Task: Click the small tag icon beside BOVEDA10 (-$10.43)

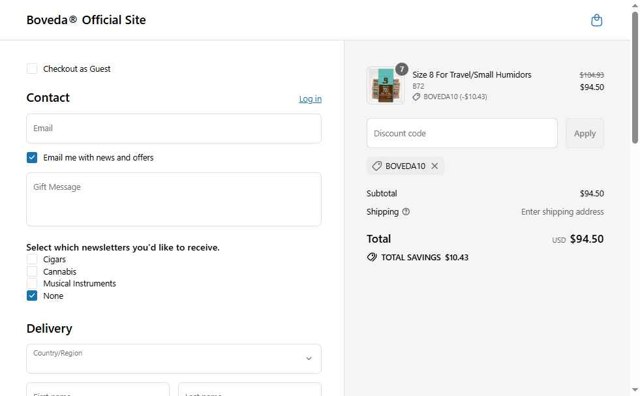Action: (416, 97)
